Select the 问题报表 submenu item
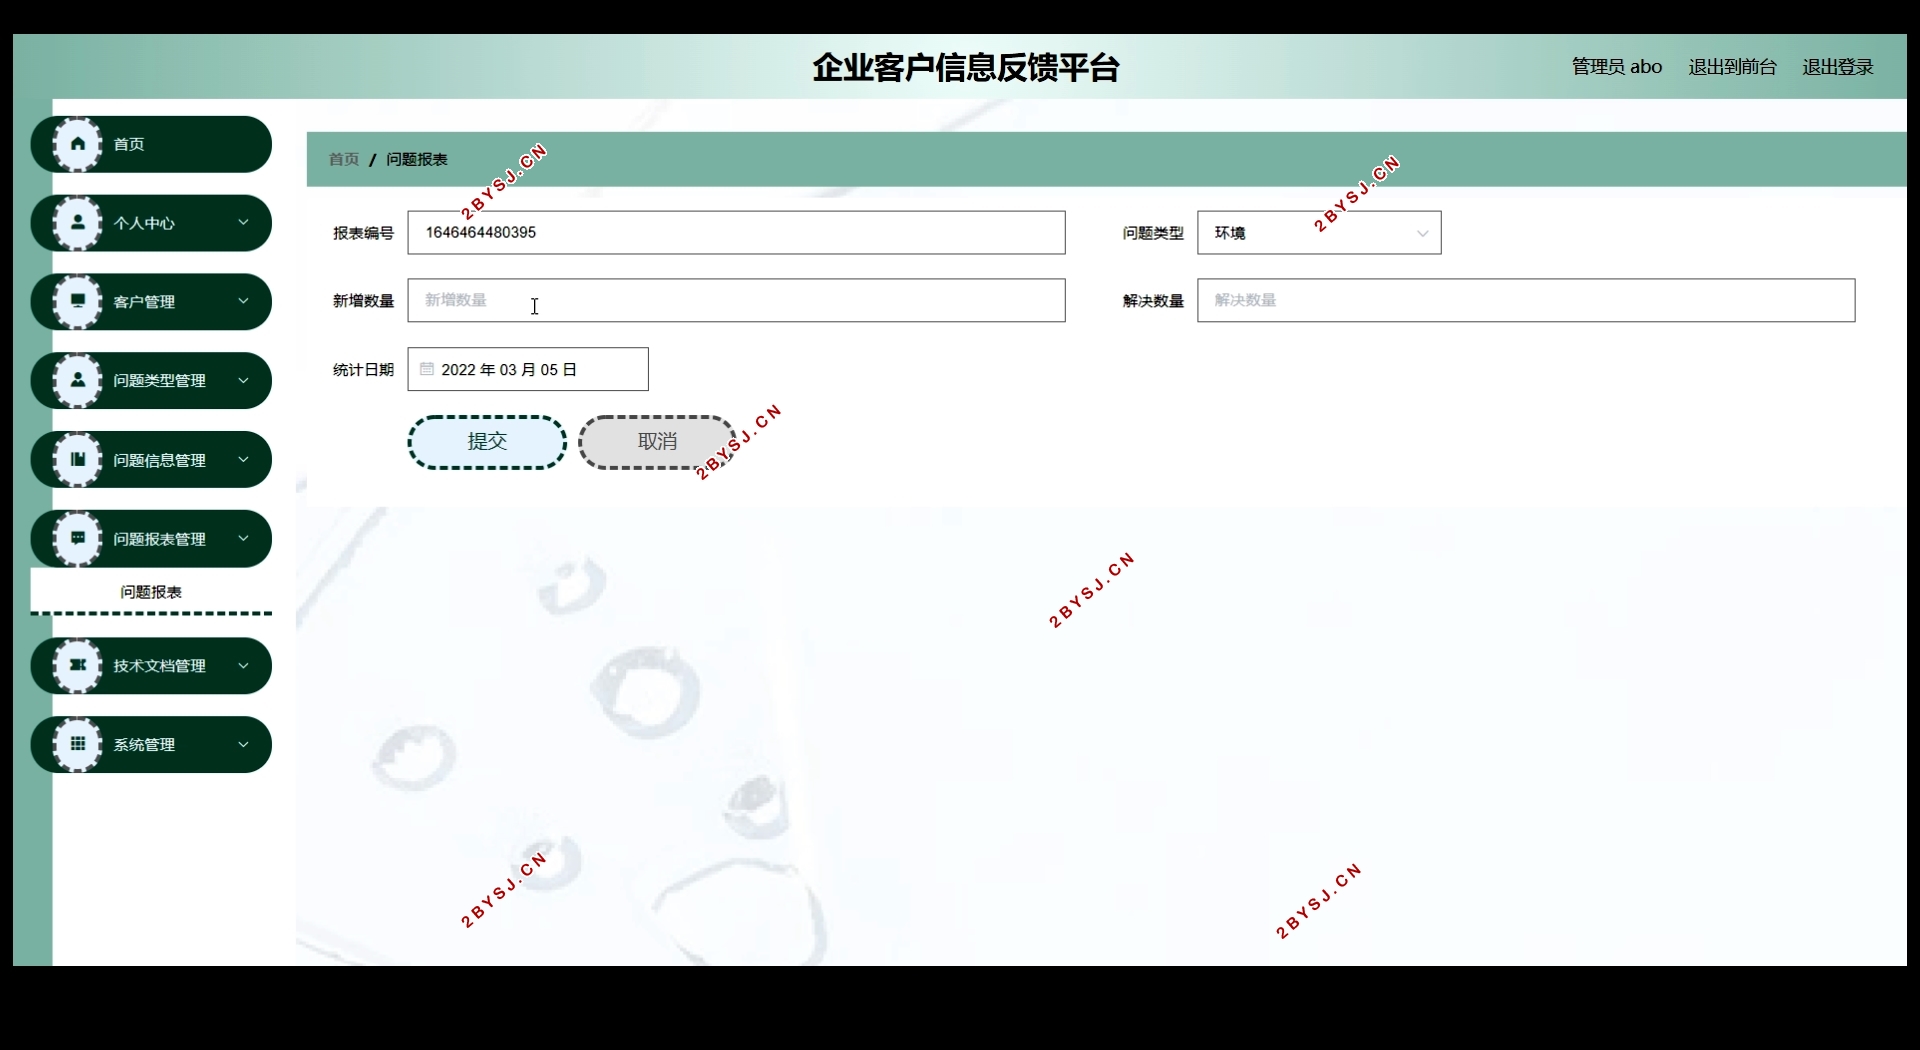 (151, 592)
